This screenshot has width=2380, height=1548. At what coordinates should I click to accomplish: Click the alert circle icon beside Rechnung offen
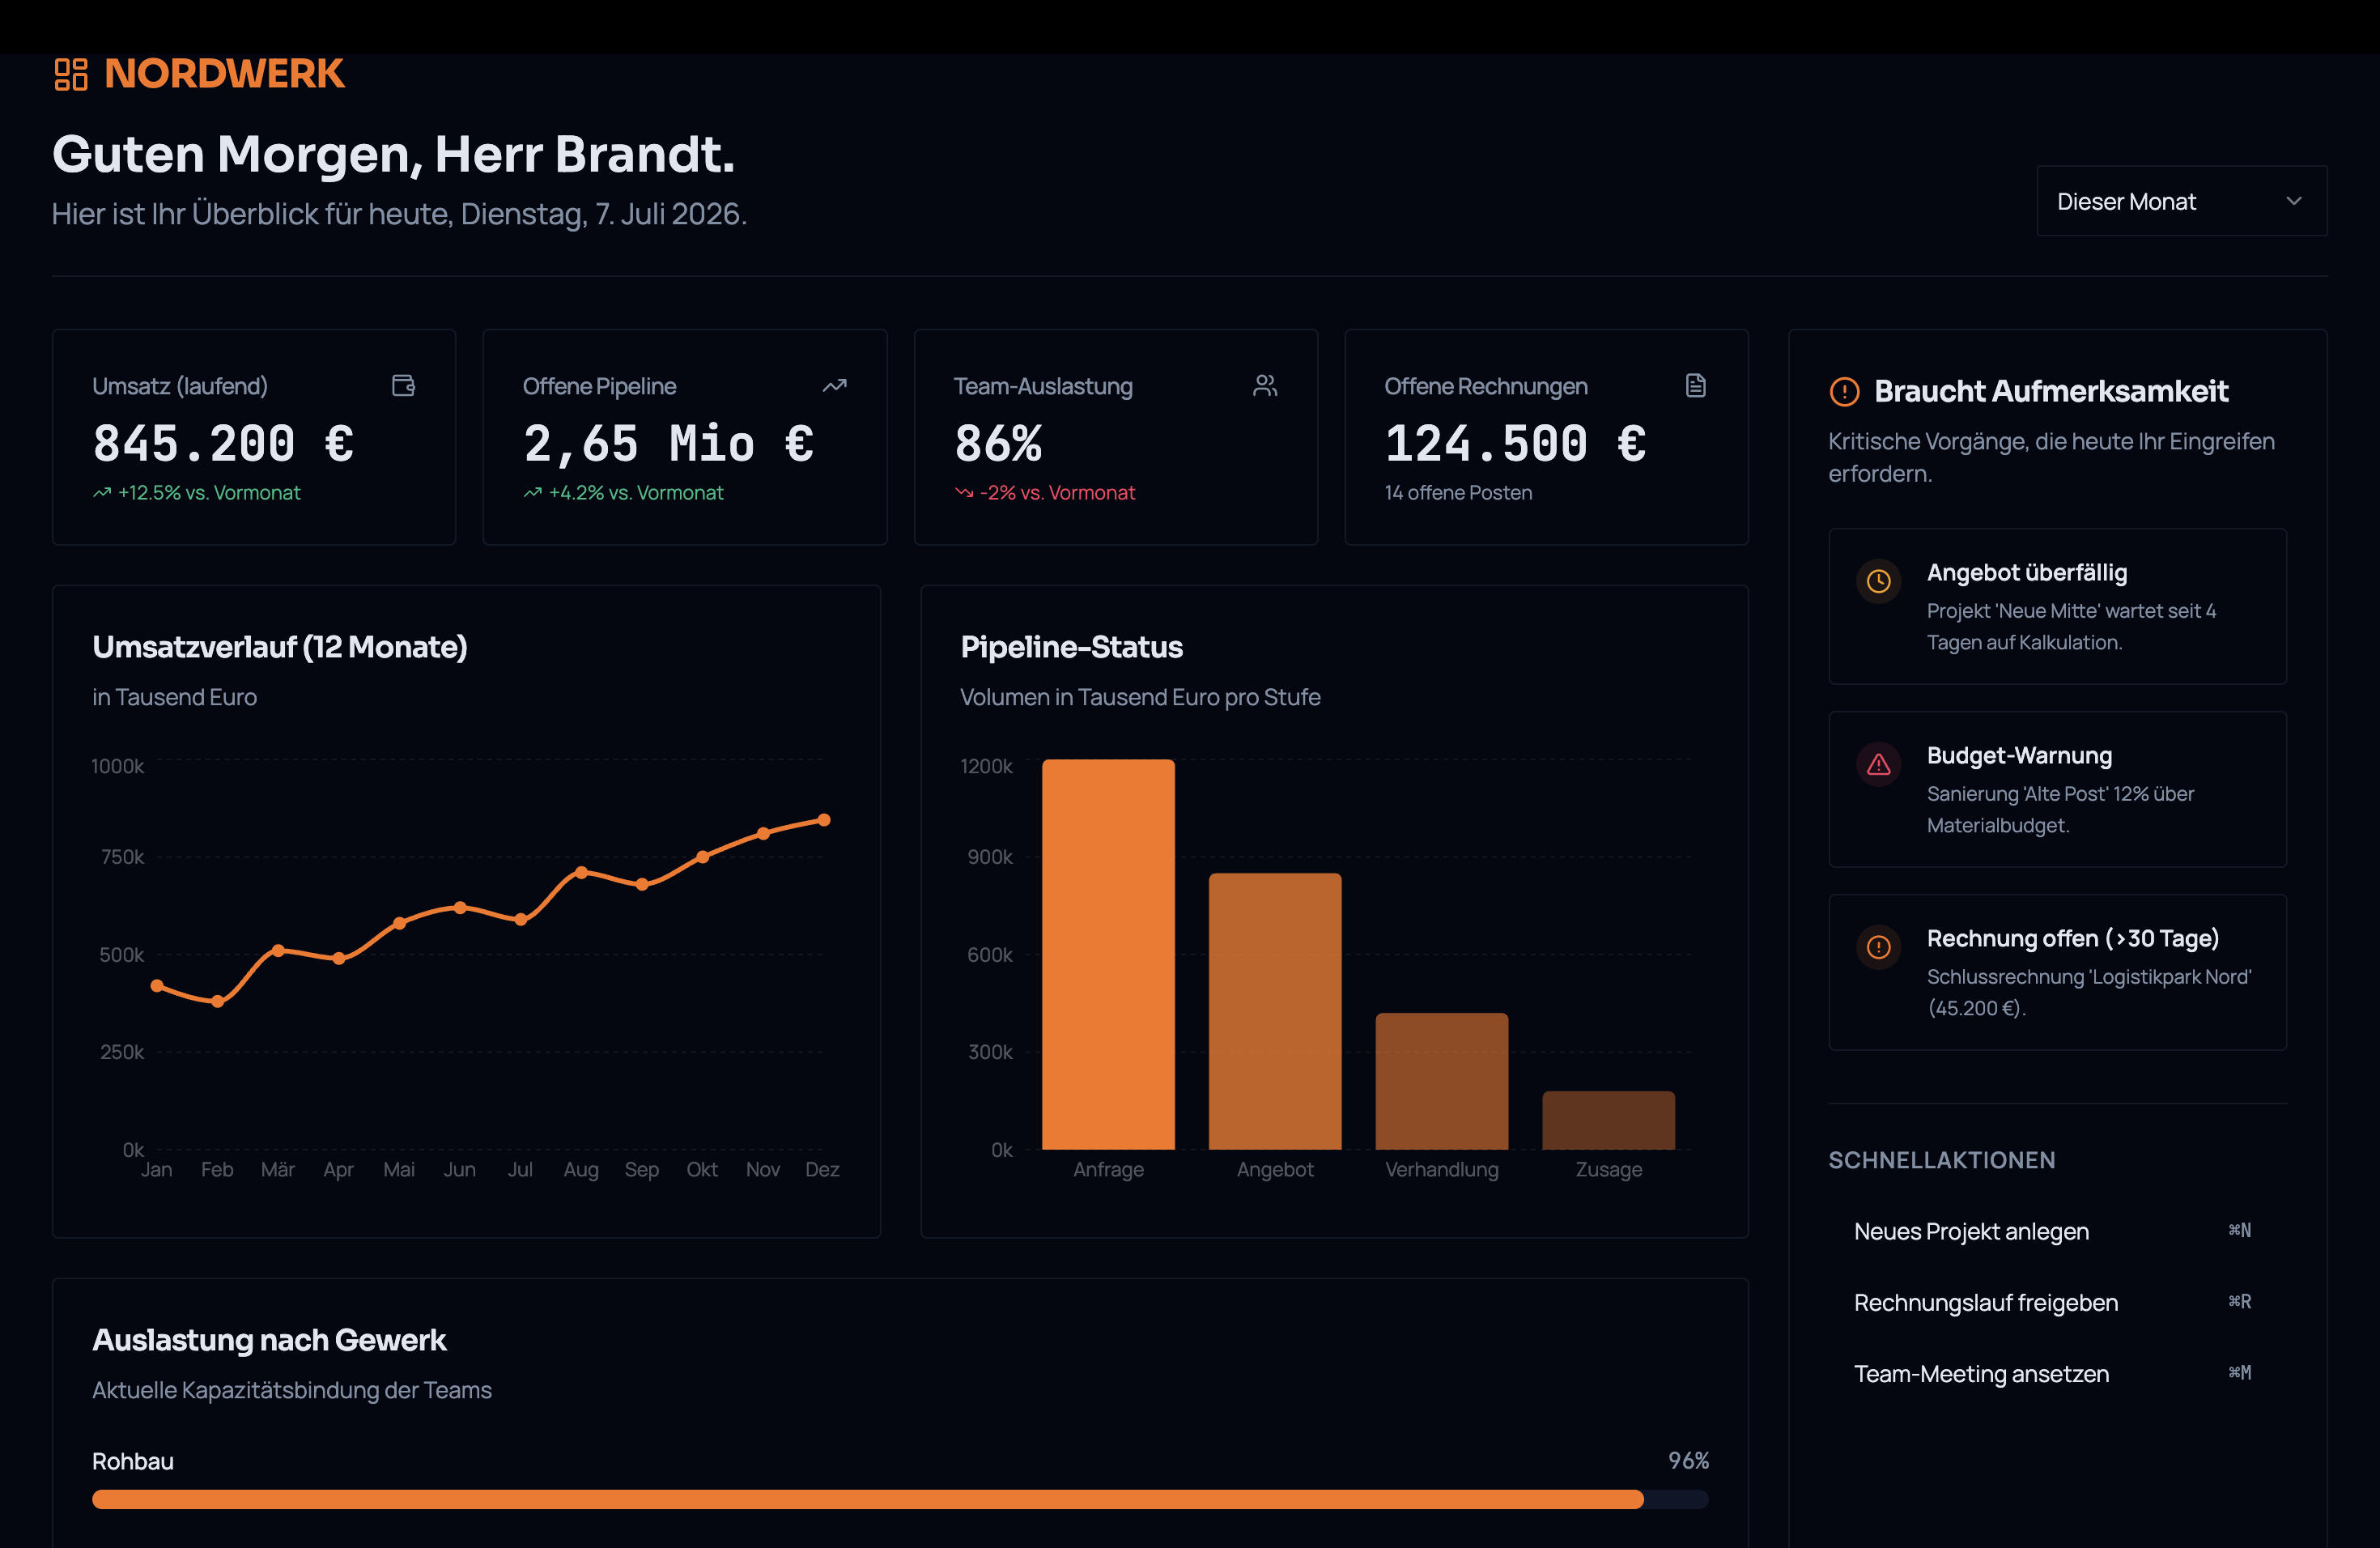click(1878, 947)
